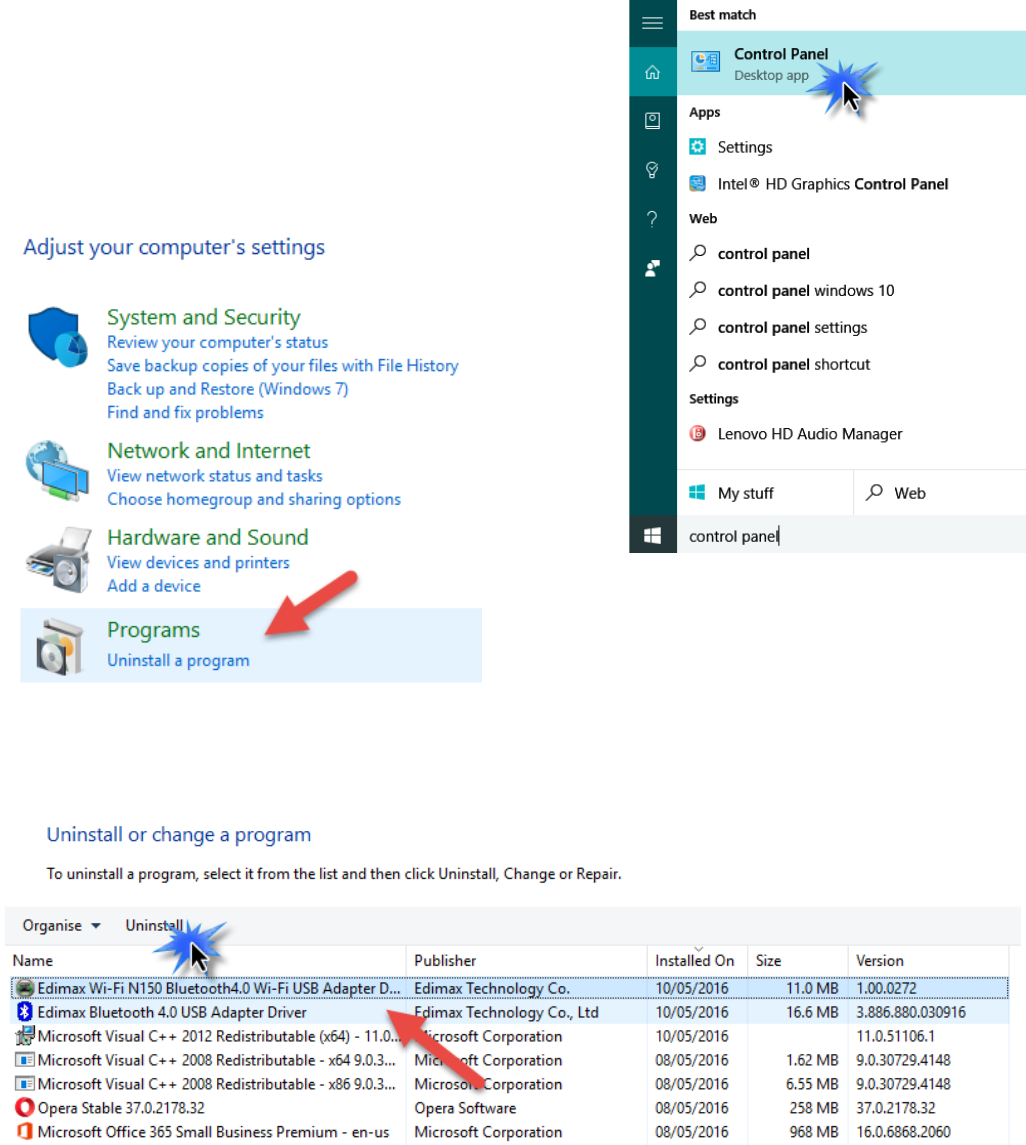The height and width of the screenshot is (1145, 1026).
Task: Switch to the My stuff search filter
Action: tap(765, 493)
